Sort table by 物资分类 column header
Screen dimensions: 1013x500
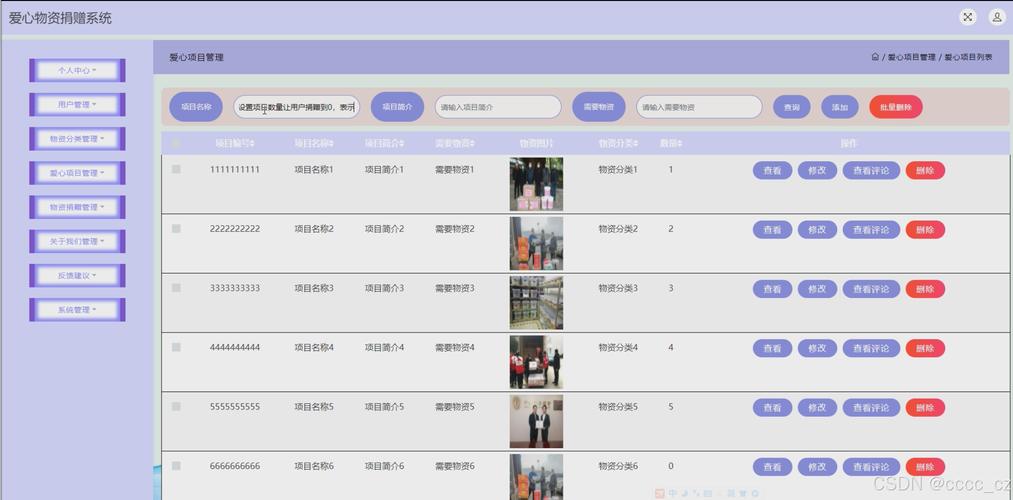coord(618,143)
